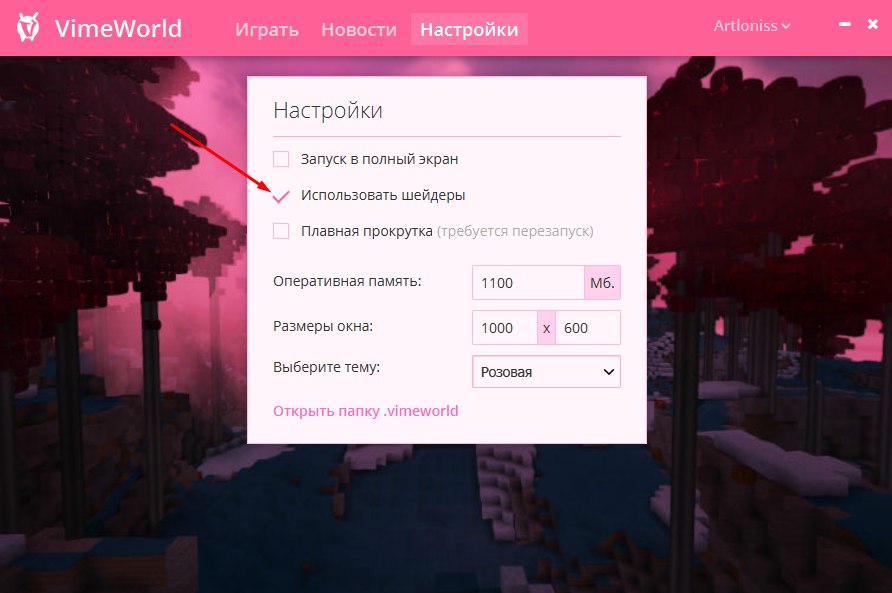
Task: Click the Использовать шейдеры label text
Action: click(x=383, y=195)
